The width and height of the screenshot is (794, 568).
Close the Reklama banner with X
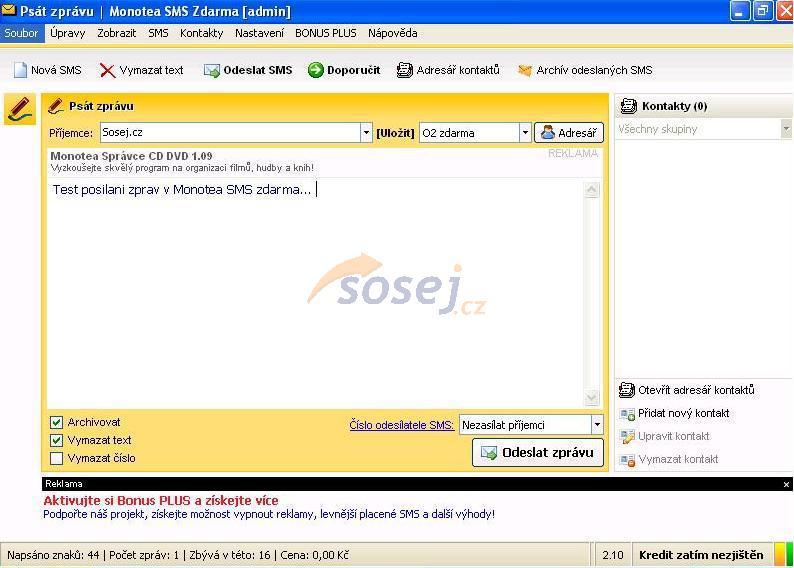[x=786, y=484]
